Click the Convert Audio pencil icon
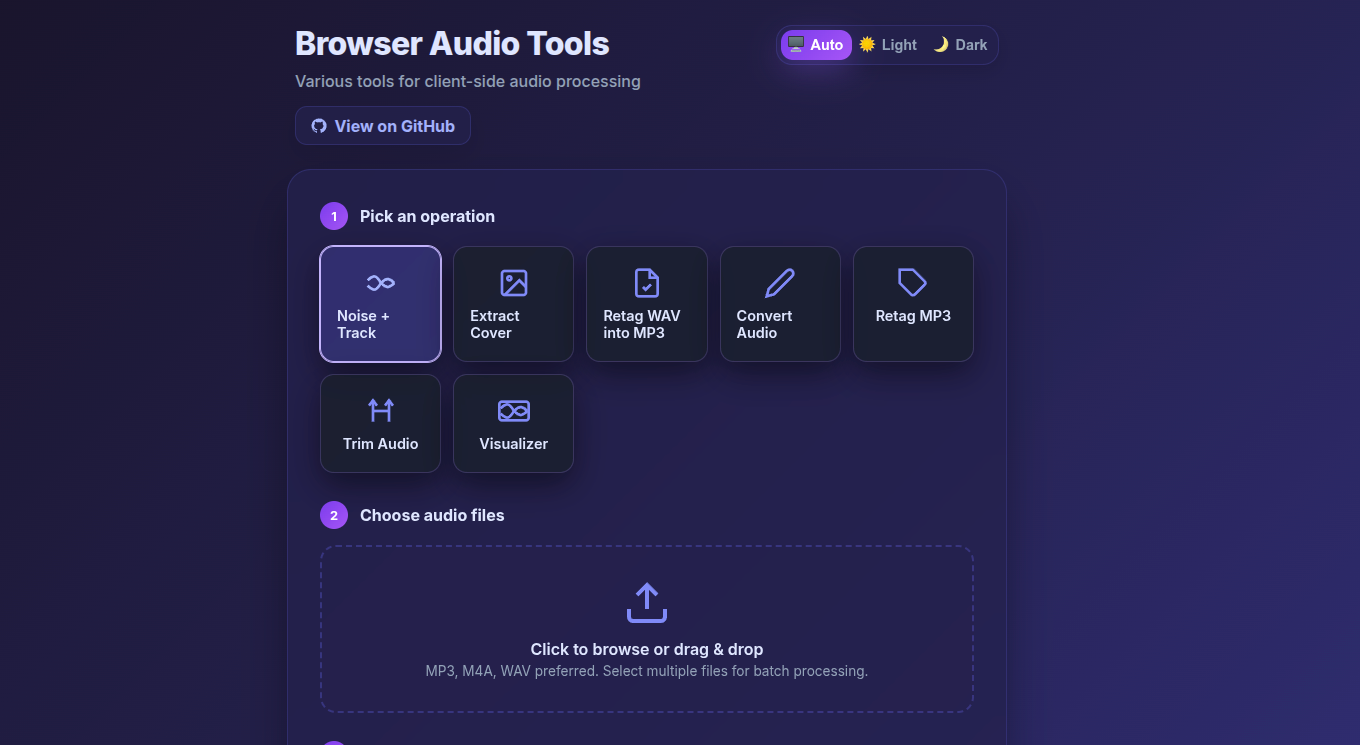This screenshot has width=1360, height=745. [x=780, y=282]
